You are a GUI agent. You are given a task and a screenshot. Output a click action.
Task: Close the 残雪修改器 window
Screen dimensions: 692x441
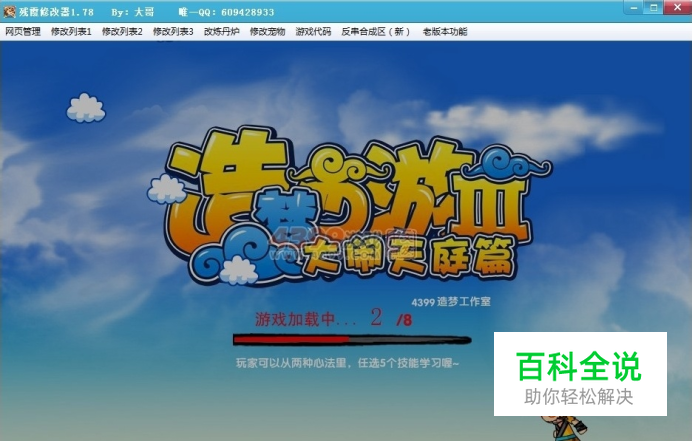tap(677, 8)
